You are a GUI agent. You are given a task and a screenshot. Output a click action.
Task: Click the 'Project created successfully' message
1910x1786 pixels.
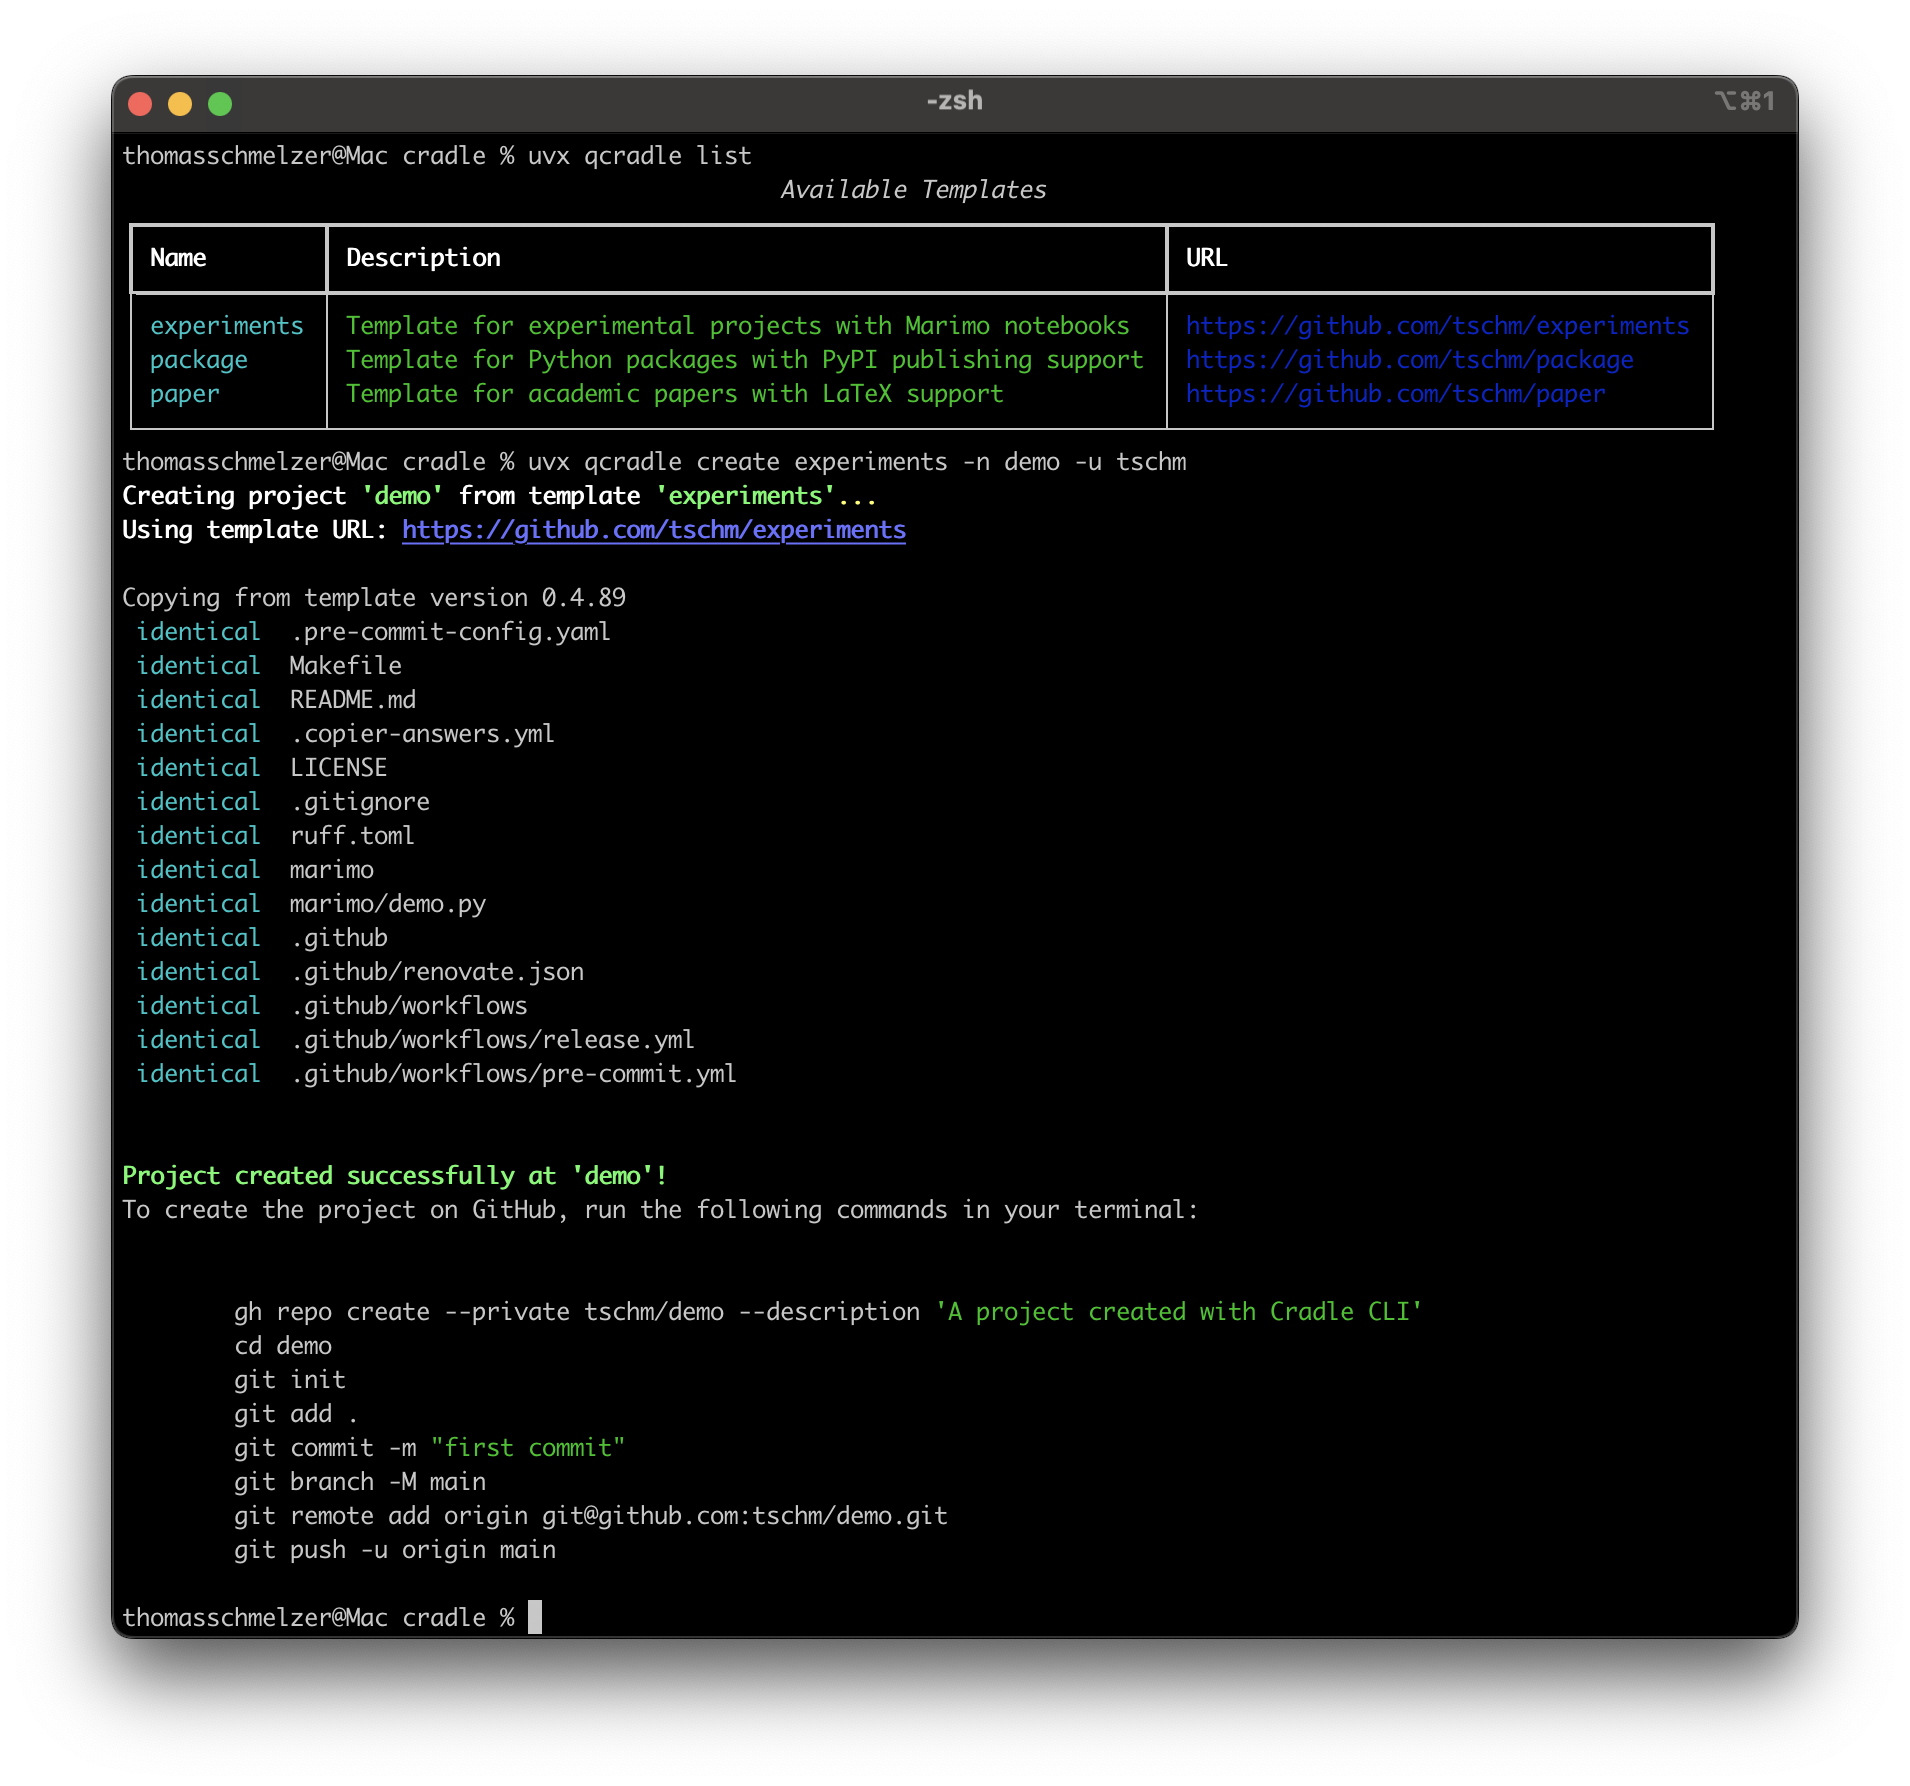pos(394,1176)
